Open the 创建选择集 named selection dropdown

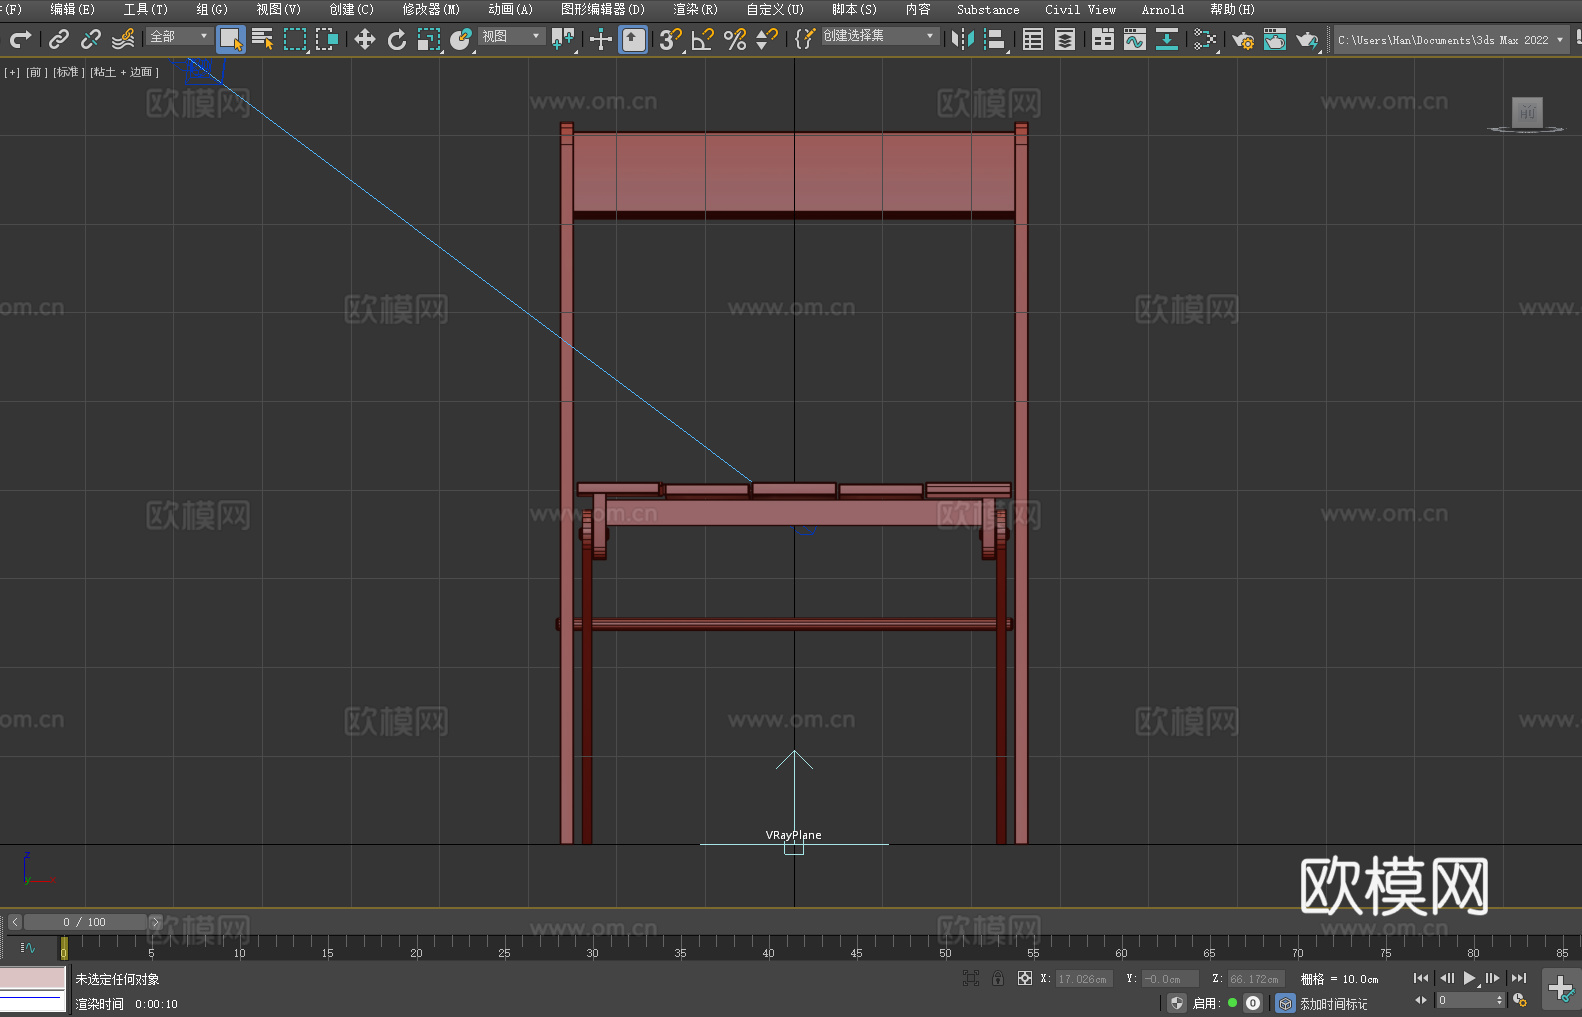(x=880, y=36)
